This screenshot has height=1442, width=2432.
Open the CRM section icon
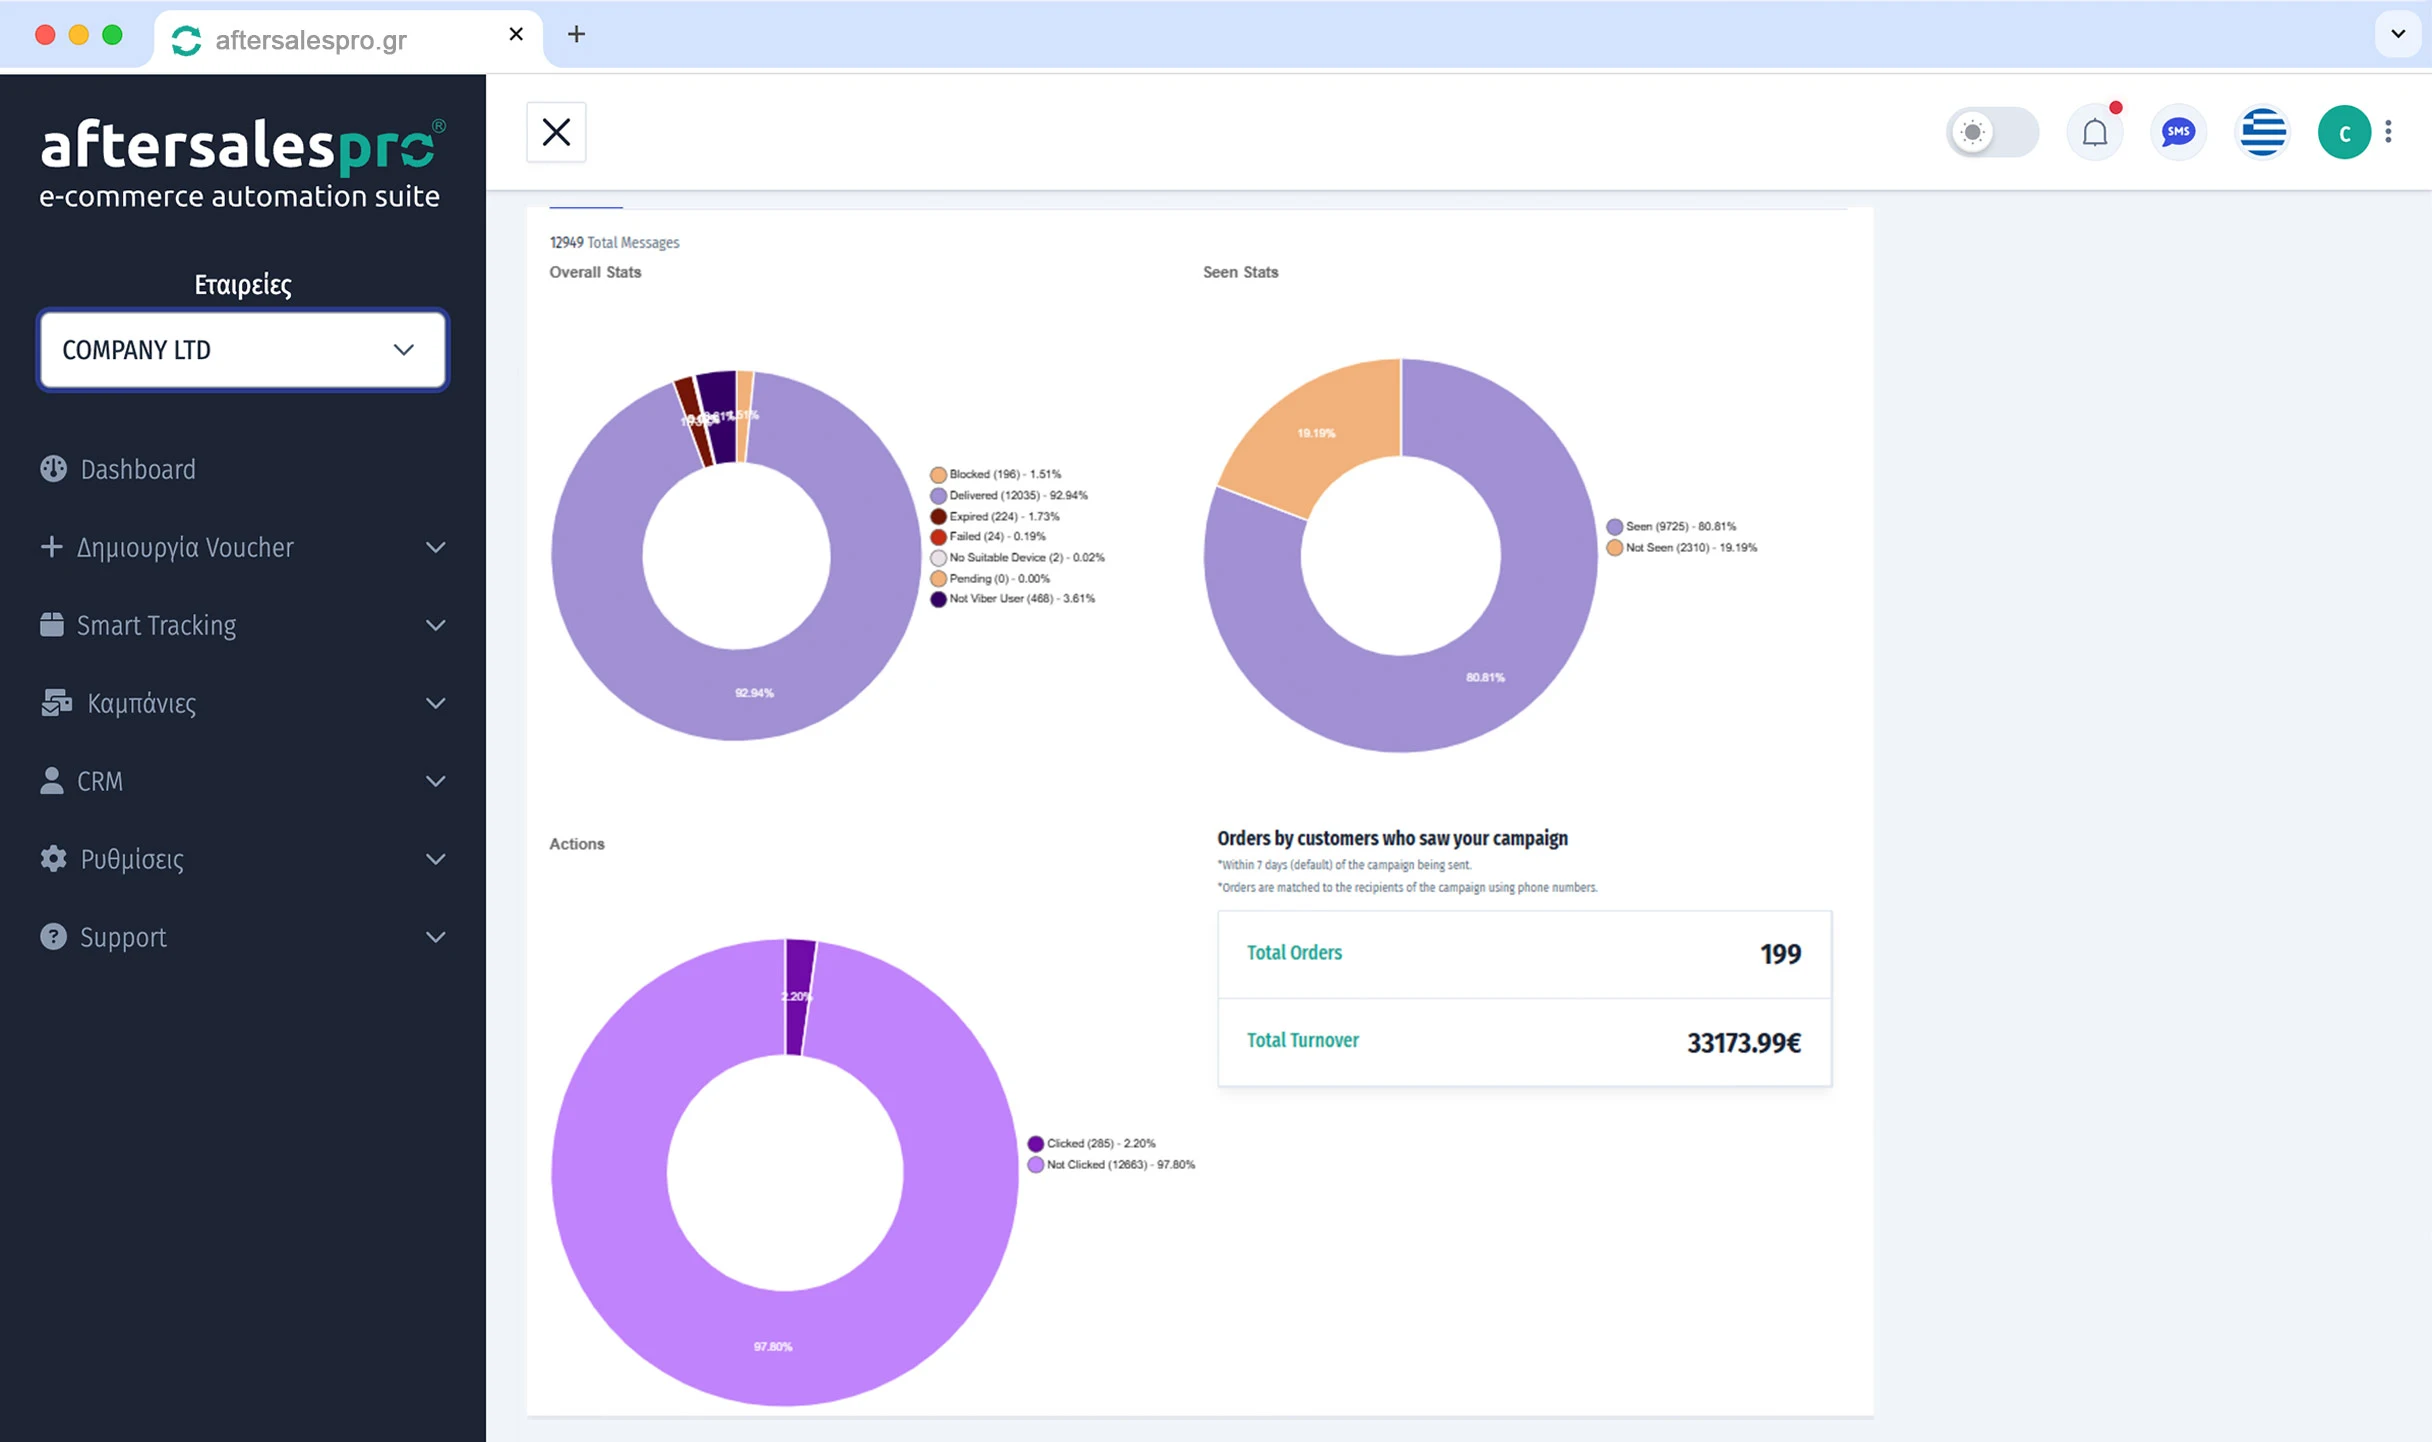[52, 781]
